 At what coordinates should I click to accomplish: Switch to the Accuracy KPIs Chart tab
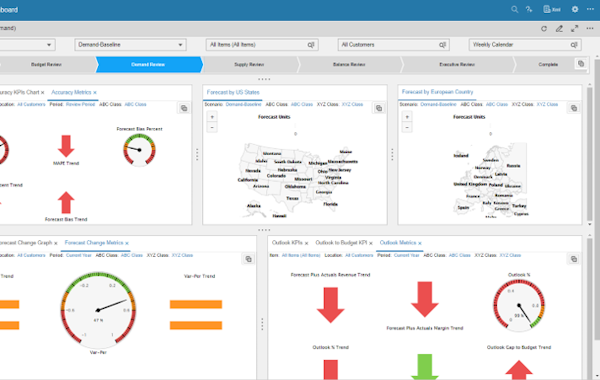[x=19, y=92]
